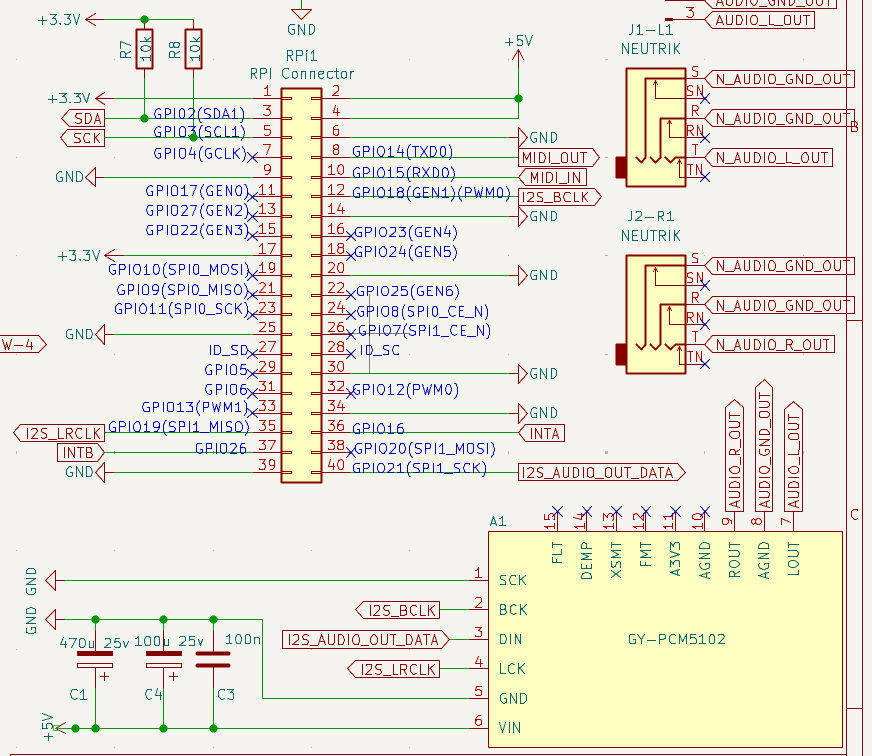Click the INTA label at GPIO16
Screen dimensions: 872x756
point(543,433)
